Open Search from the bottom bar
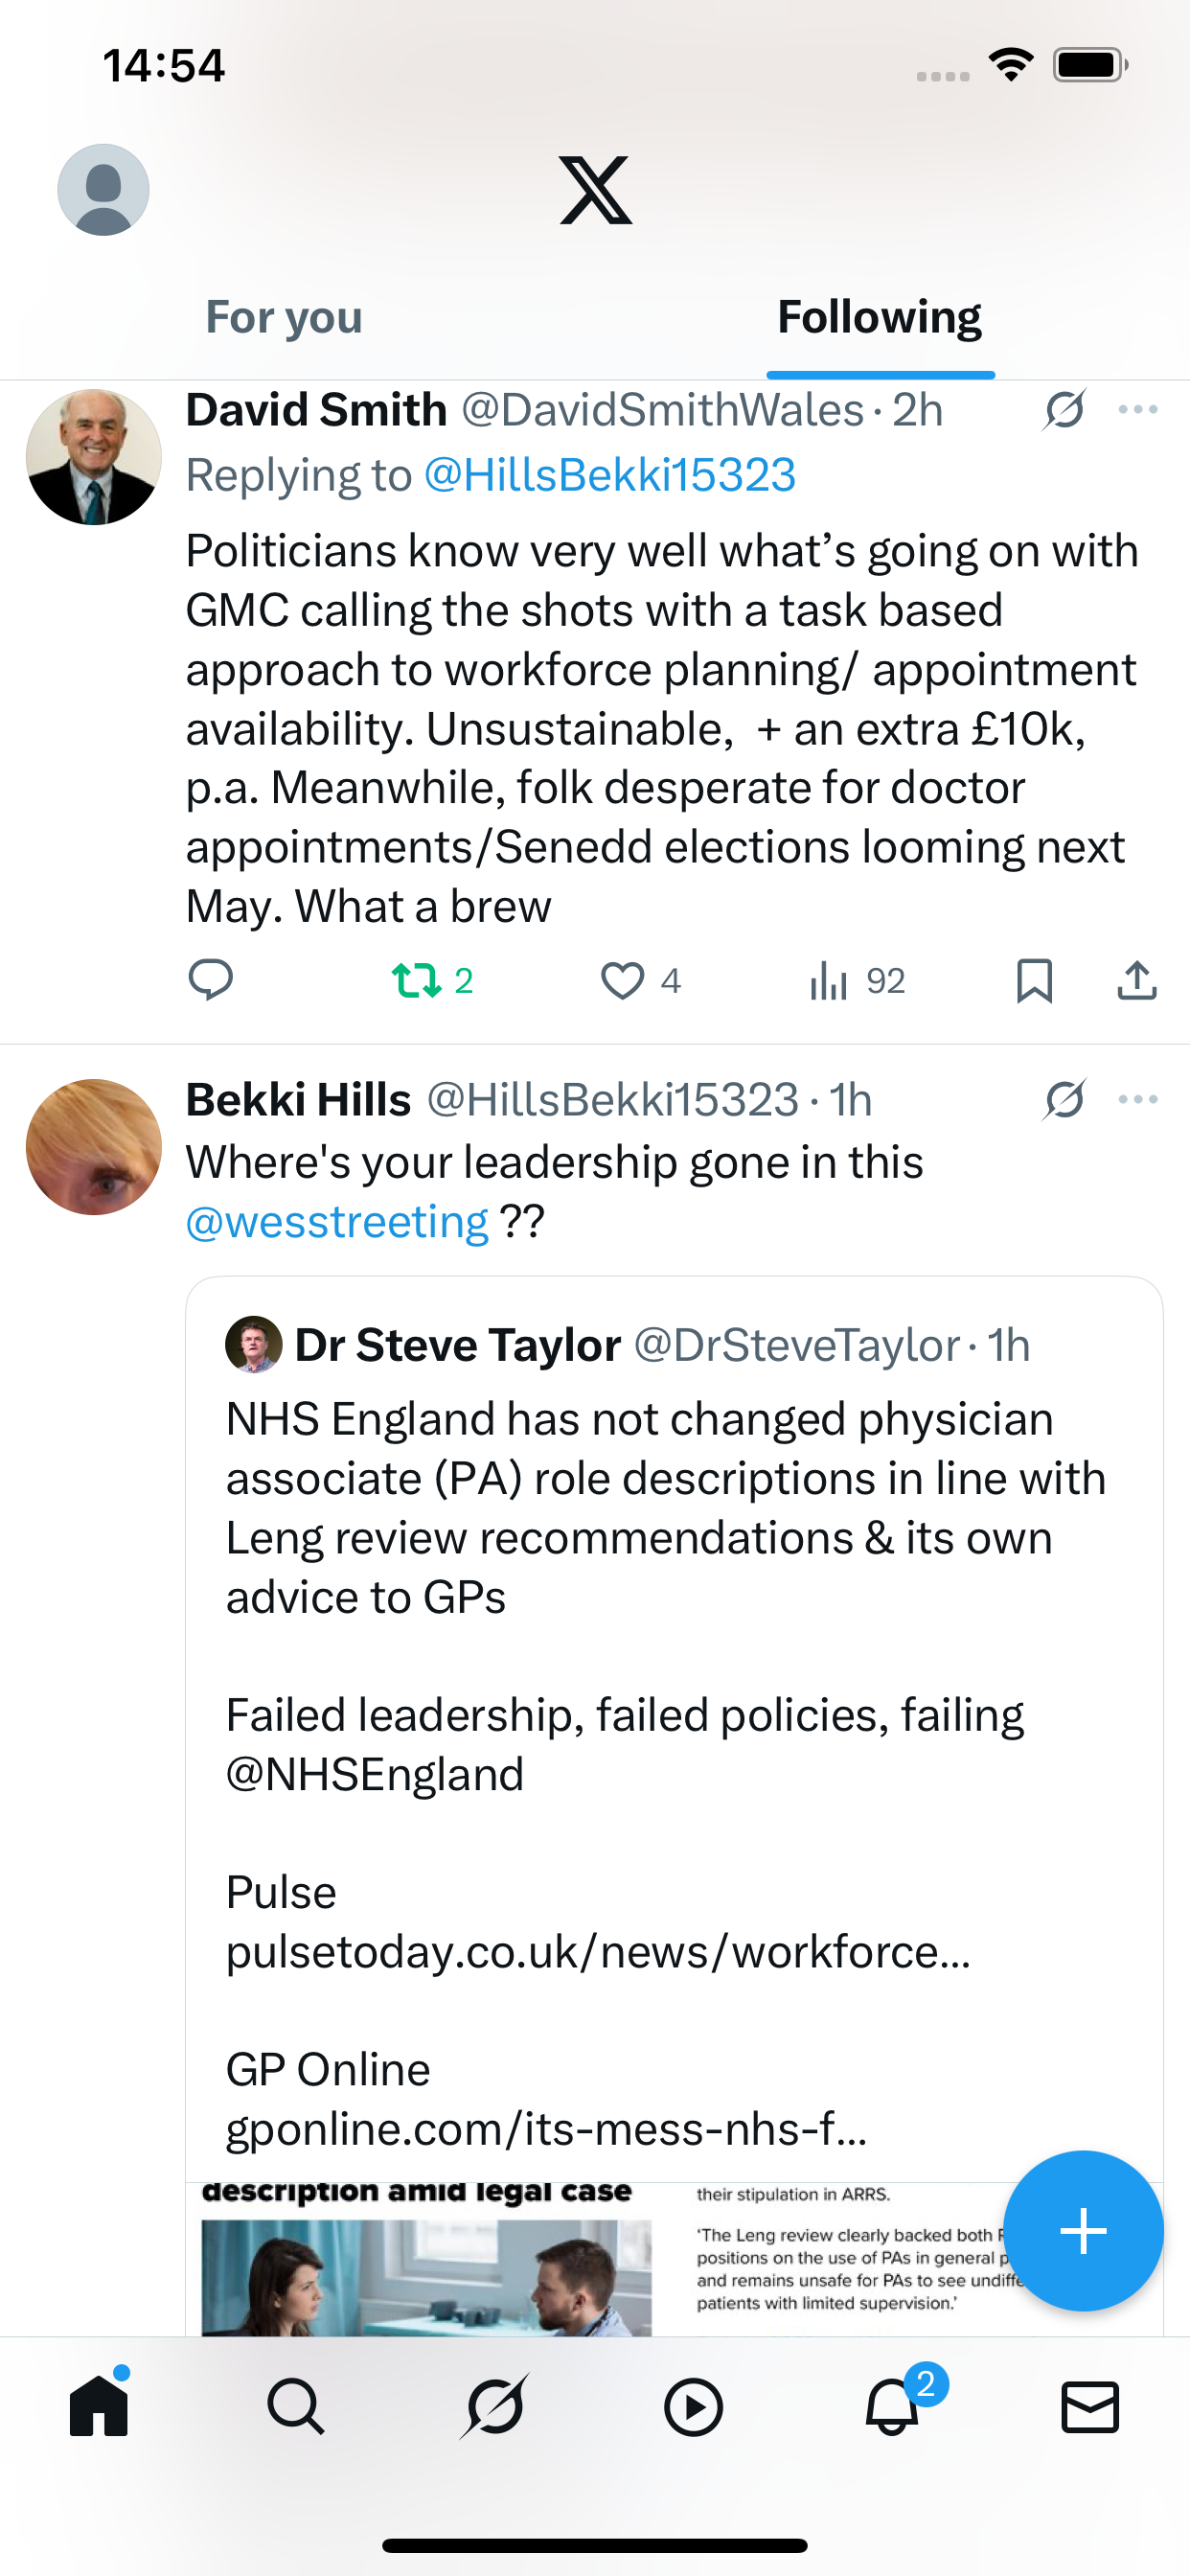The image size is (1190, 2576). [296, 2406]
